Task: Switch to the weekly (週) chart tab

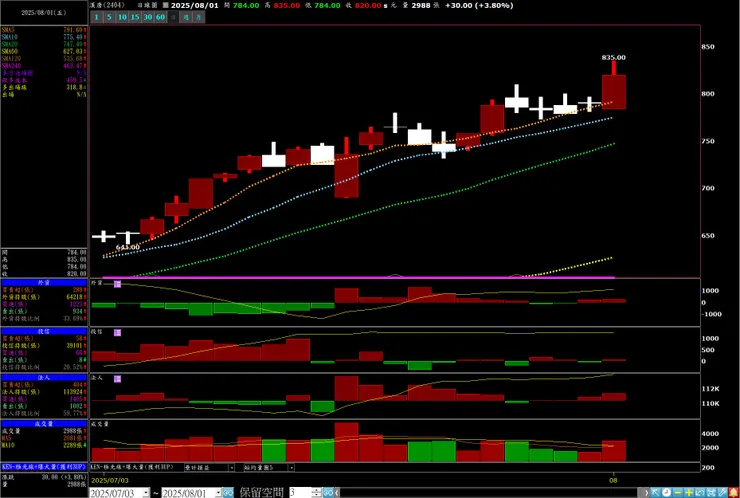Action: [x=186, y=17]
